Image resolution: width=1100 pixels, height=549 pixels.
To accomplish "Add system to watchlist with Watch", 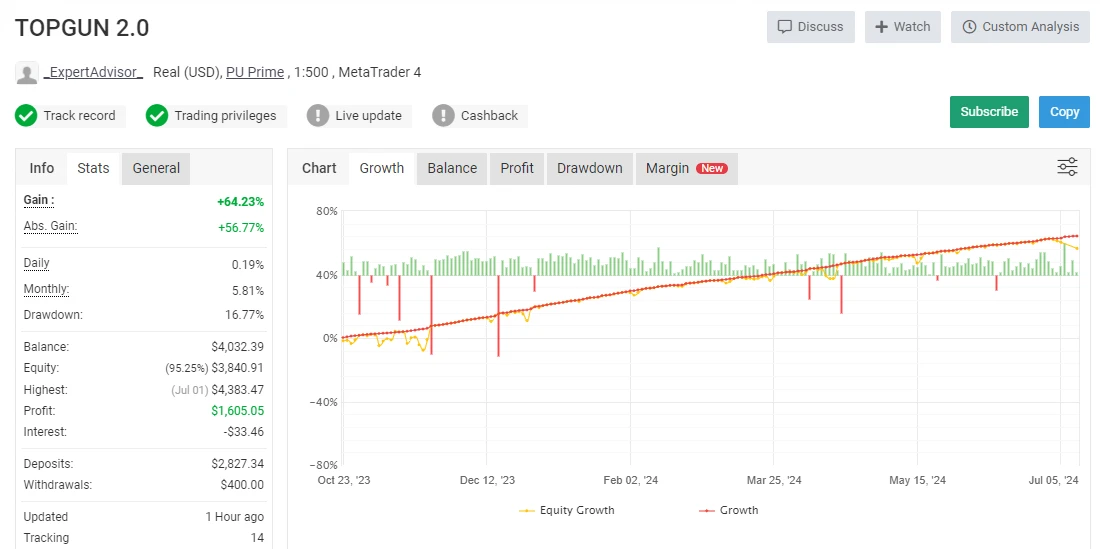I will point(902,27).
